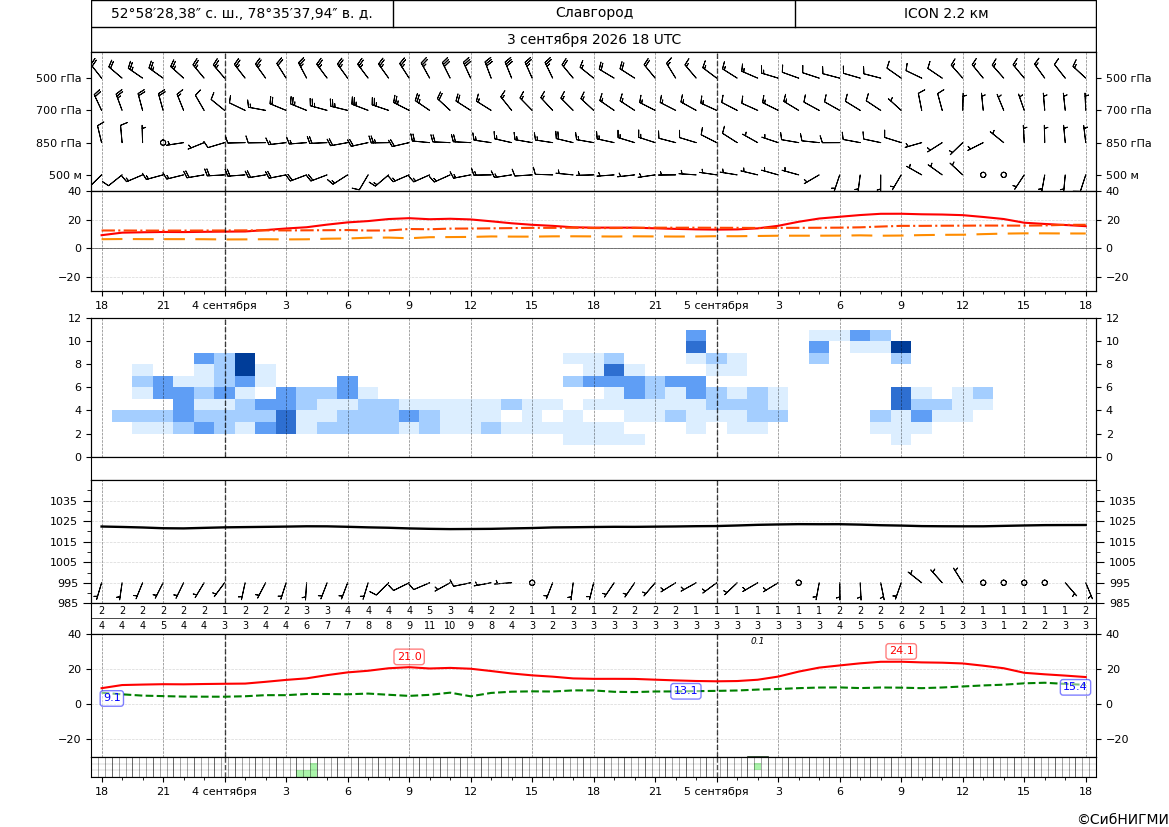Select the red 24.1 maximum temperature label
The height and width of the screenshot is (827, 1169).
pos(901,650)
